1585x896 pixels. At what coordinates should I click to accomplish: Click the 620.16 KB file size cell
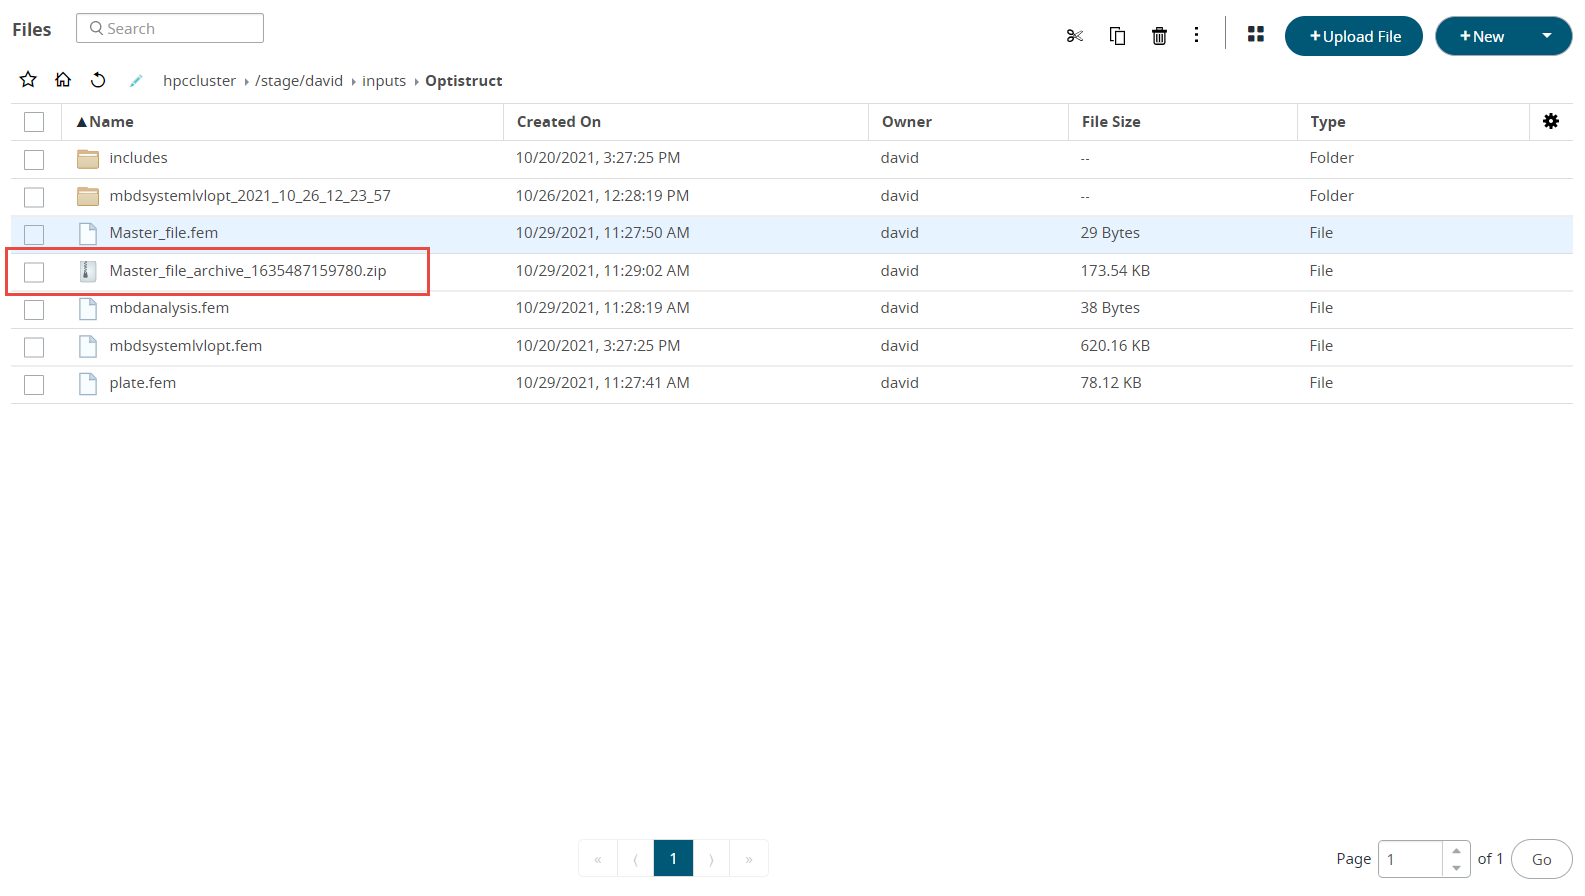click(1115, 346)
